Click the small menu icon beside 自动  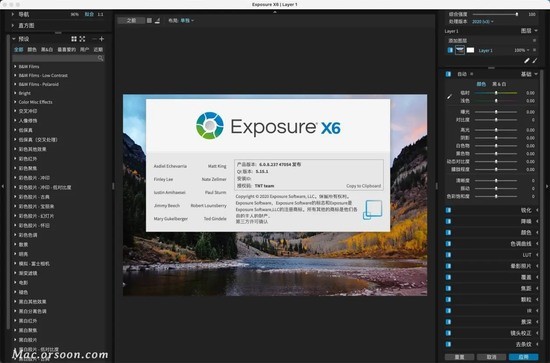click(x=471, y=74)
